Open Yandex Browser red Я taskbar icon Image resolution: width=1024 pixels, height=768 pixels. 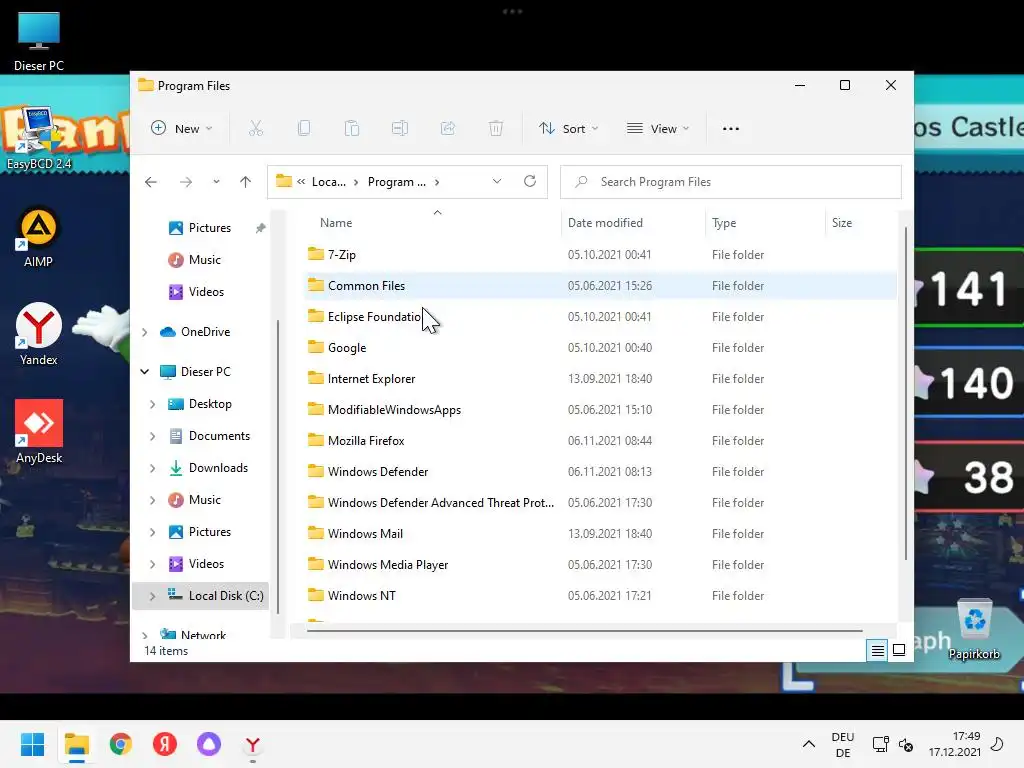(x=165, y=744)
